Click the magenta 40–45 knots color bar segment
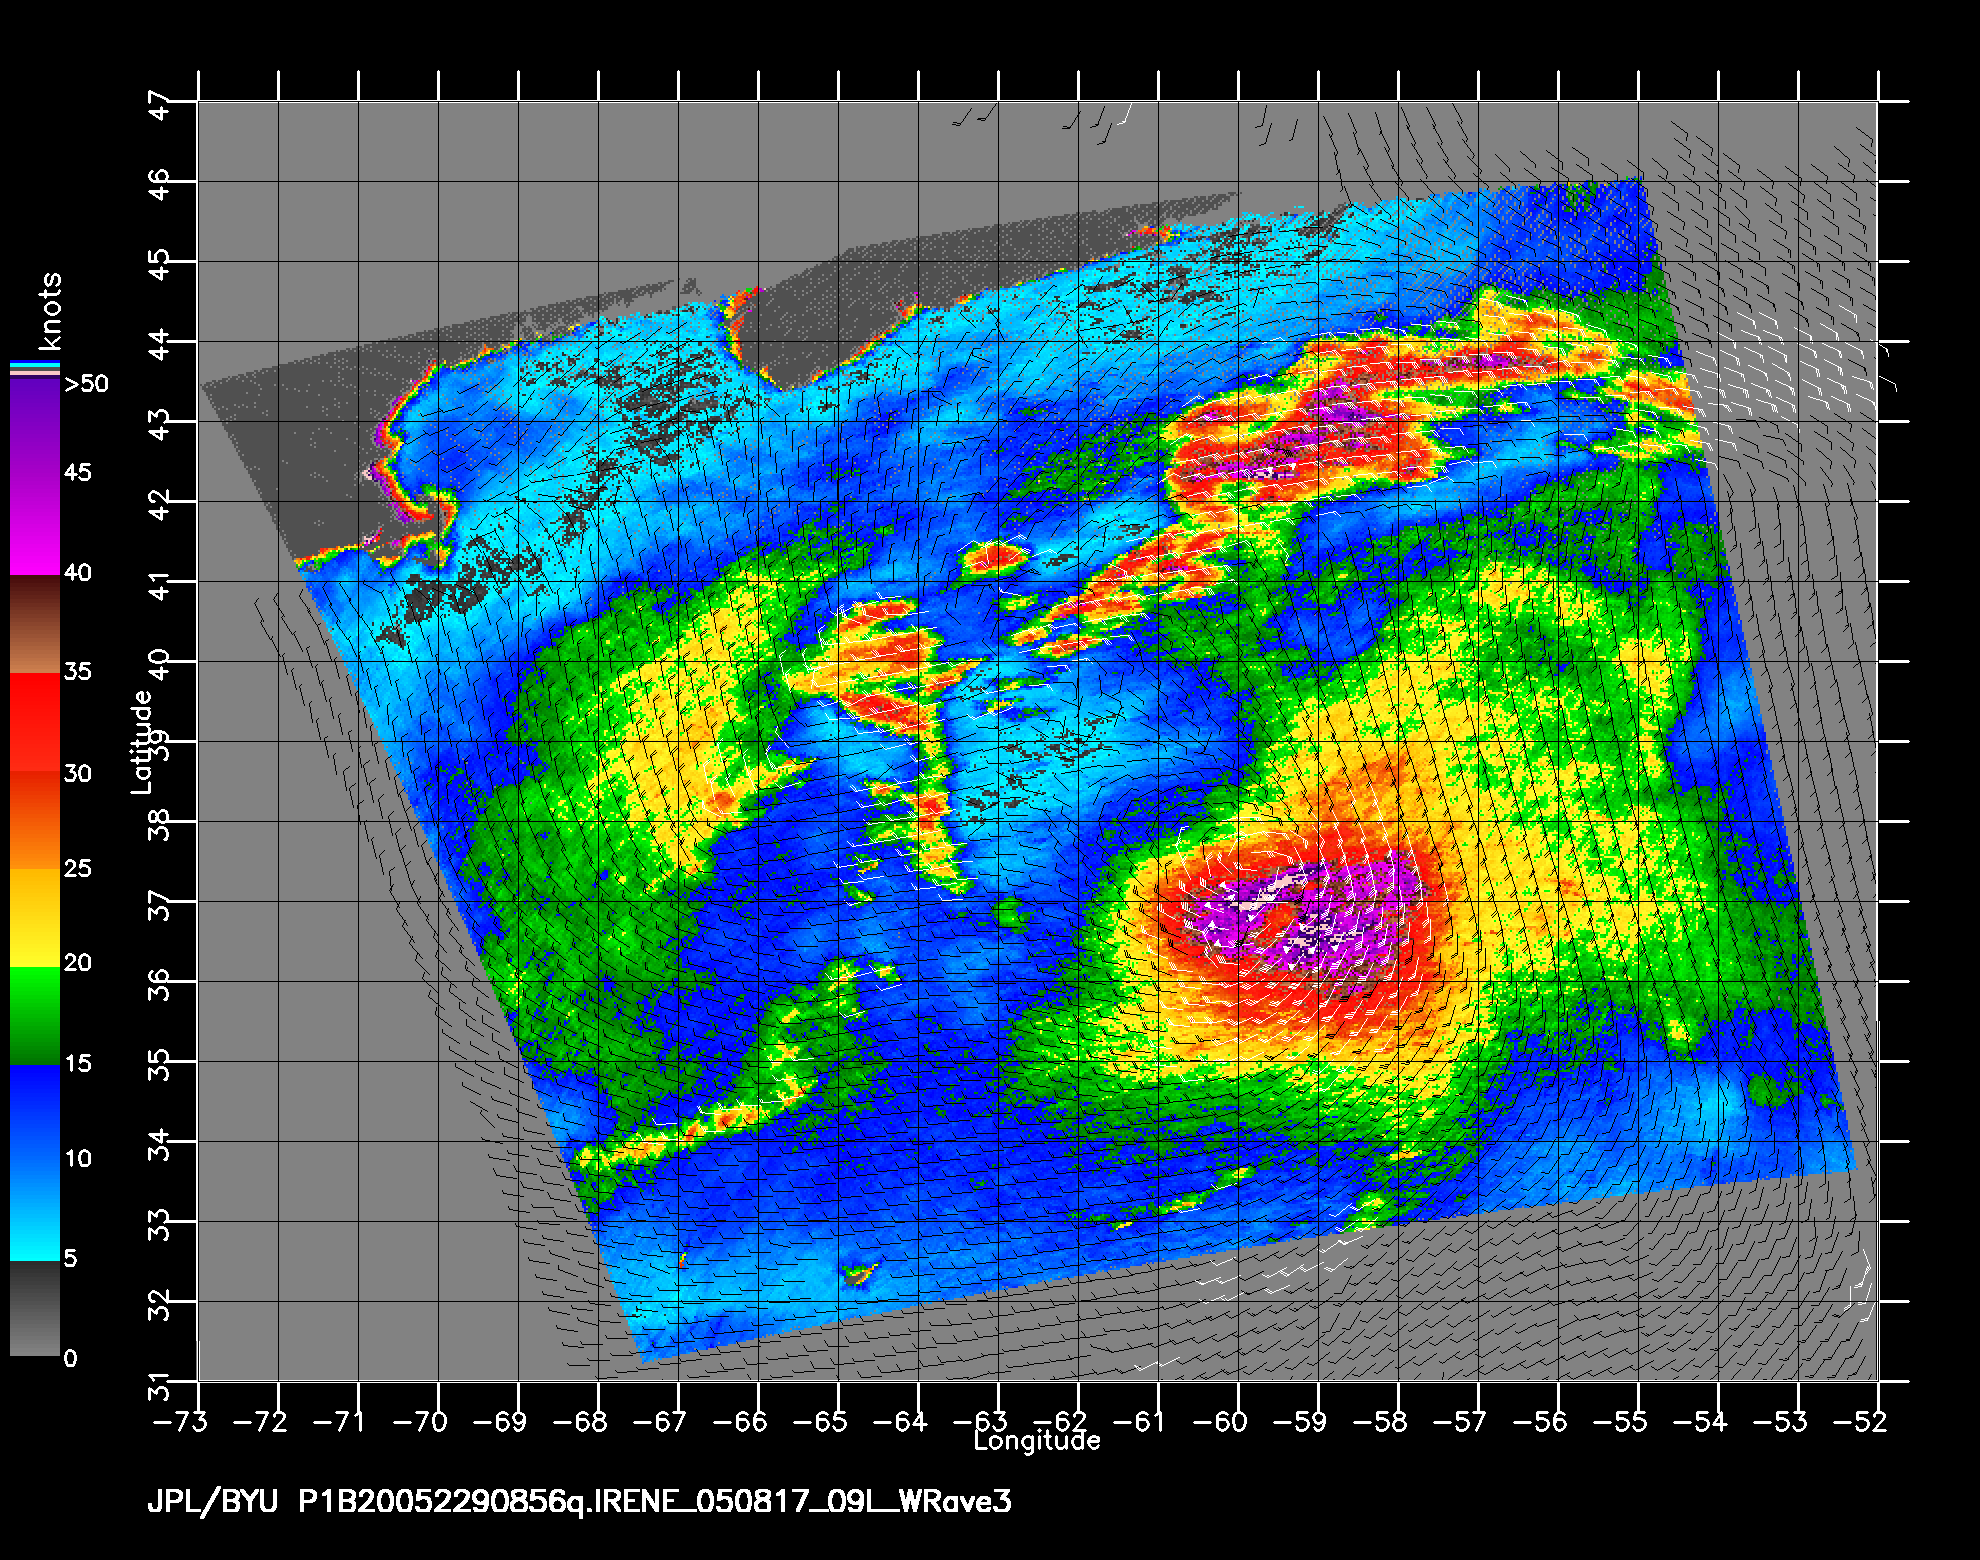 35,525
